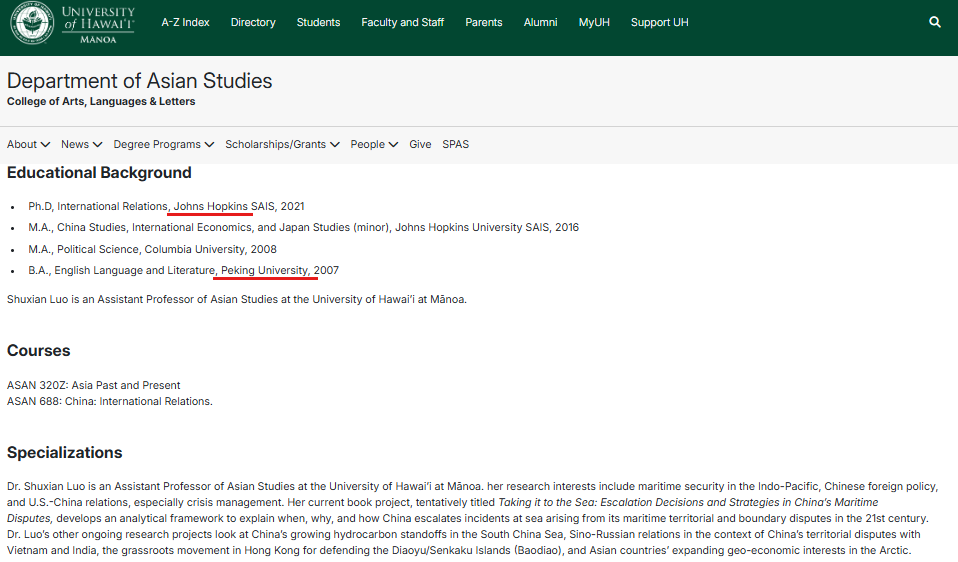The height and width of the screenshot is (562, 958).
Task: Open the MyUH portal link
Action: point(594,23)
